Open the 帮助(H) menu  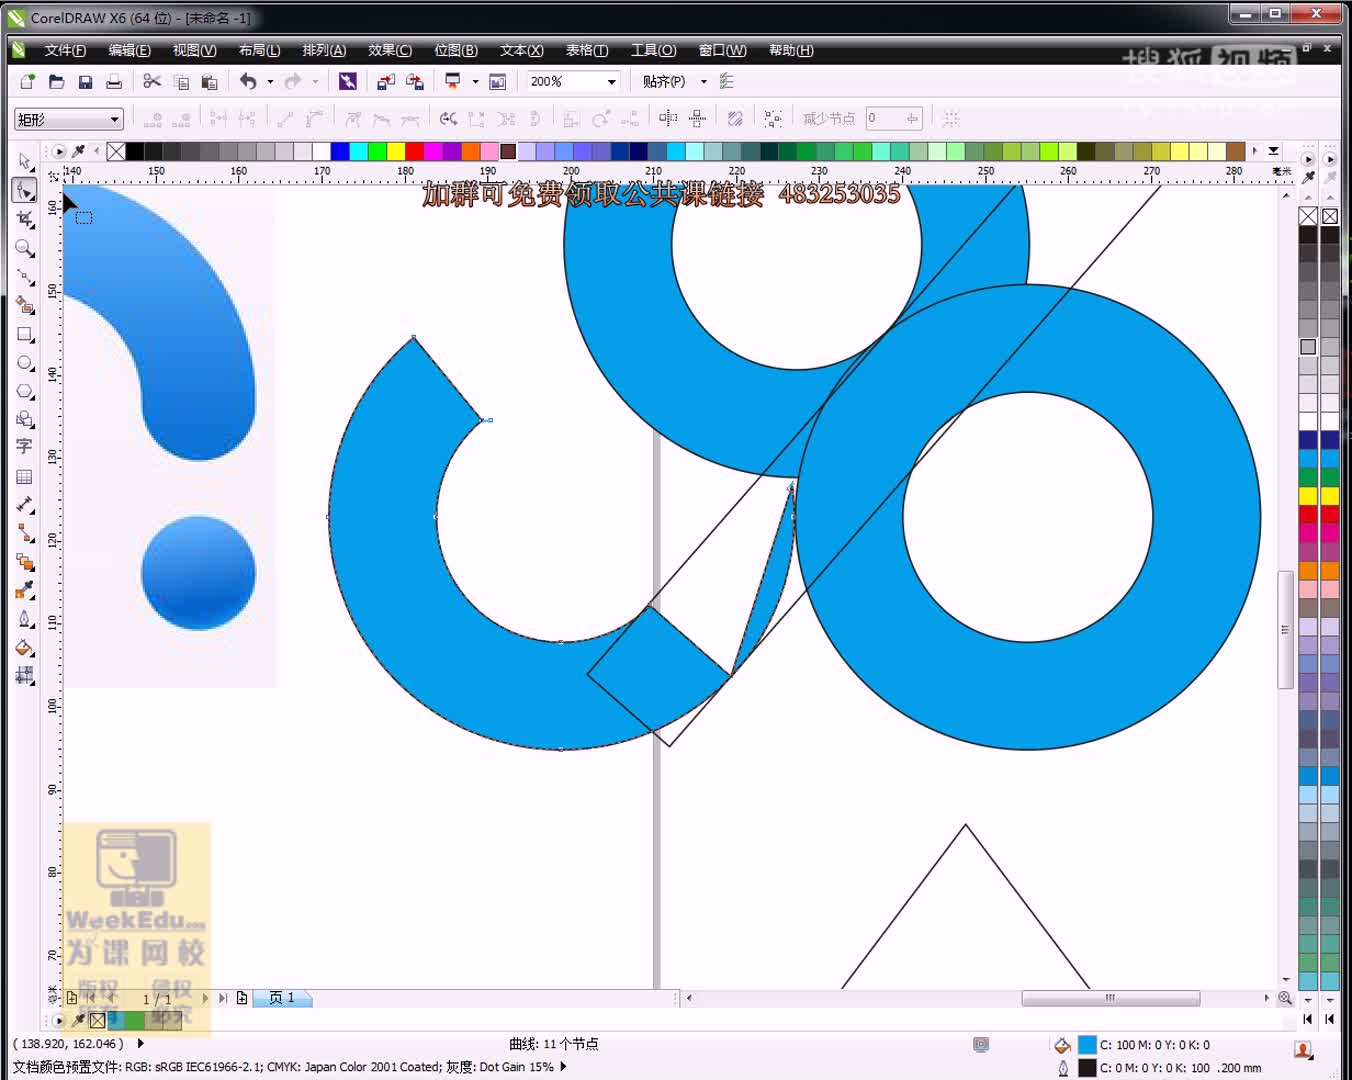coord(791,50)
